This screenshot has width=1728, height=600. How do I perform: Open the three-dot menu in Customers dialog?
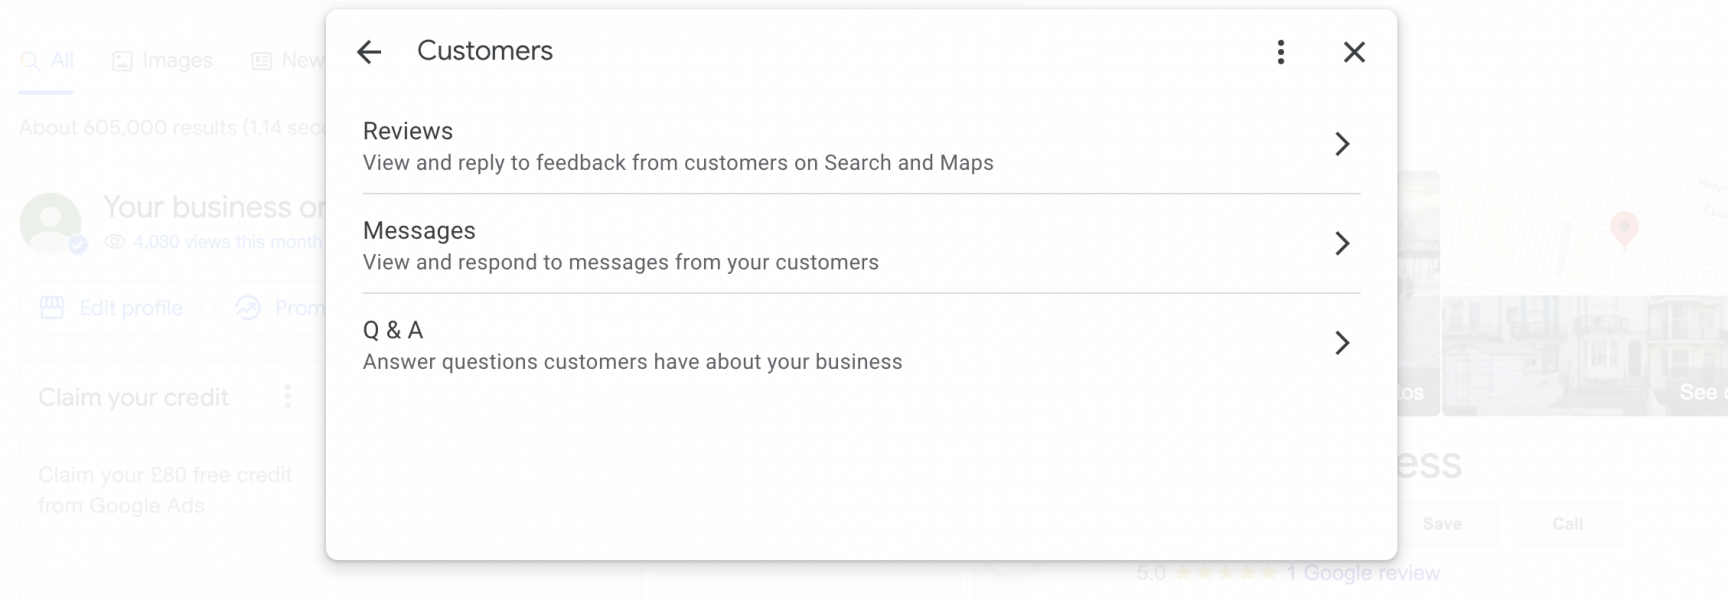(x=1280, y=52)
